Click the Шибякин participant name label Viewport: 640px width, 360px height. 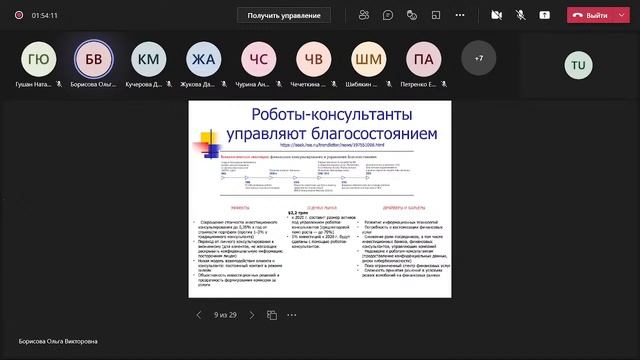363,84
